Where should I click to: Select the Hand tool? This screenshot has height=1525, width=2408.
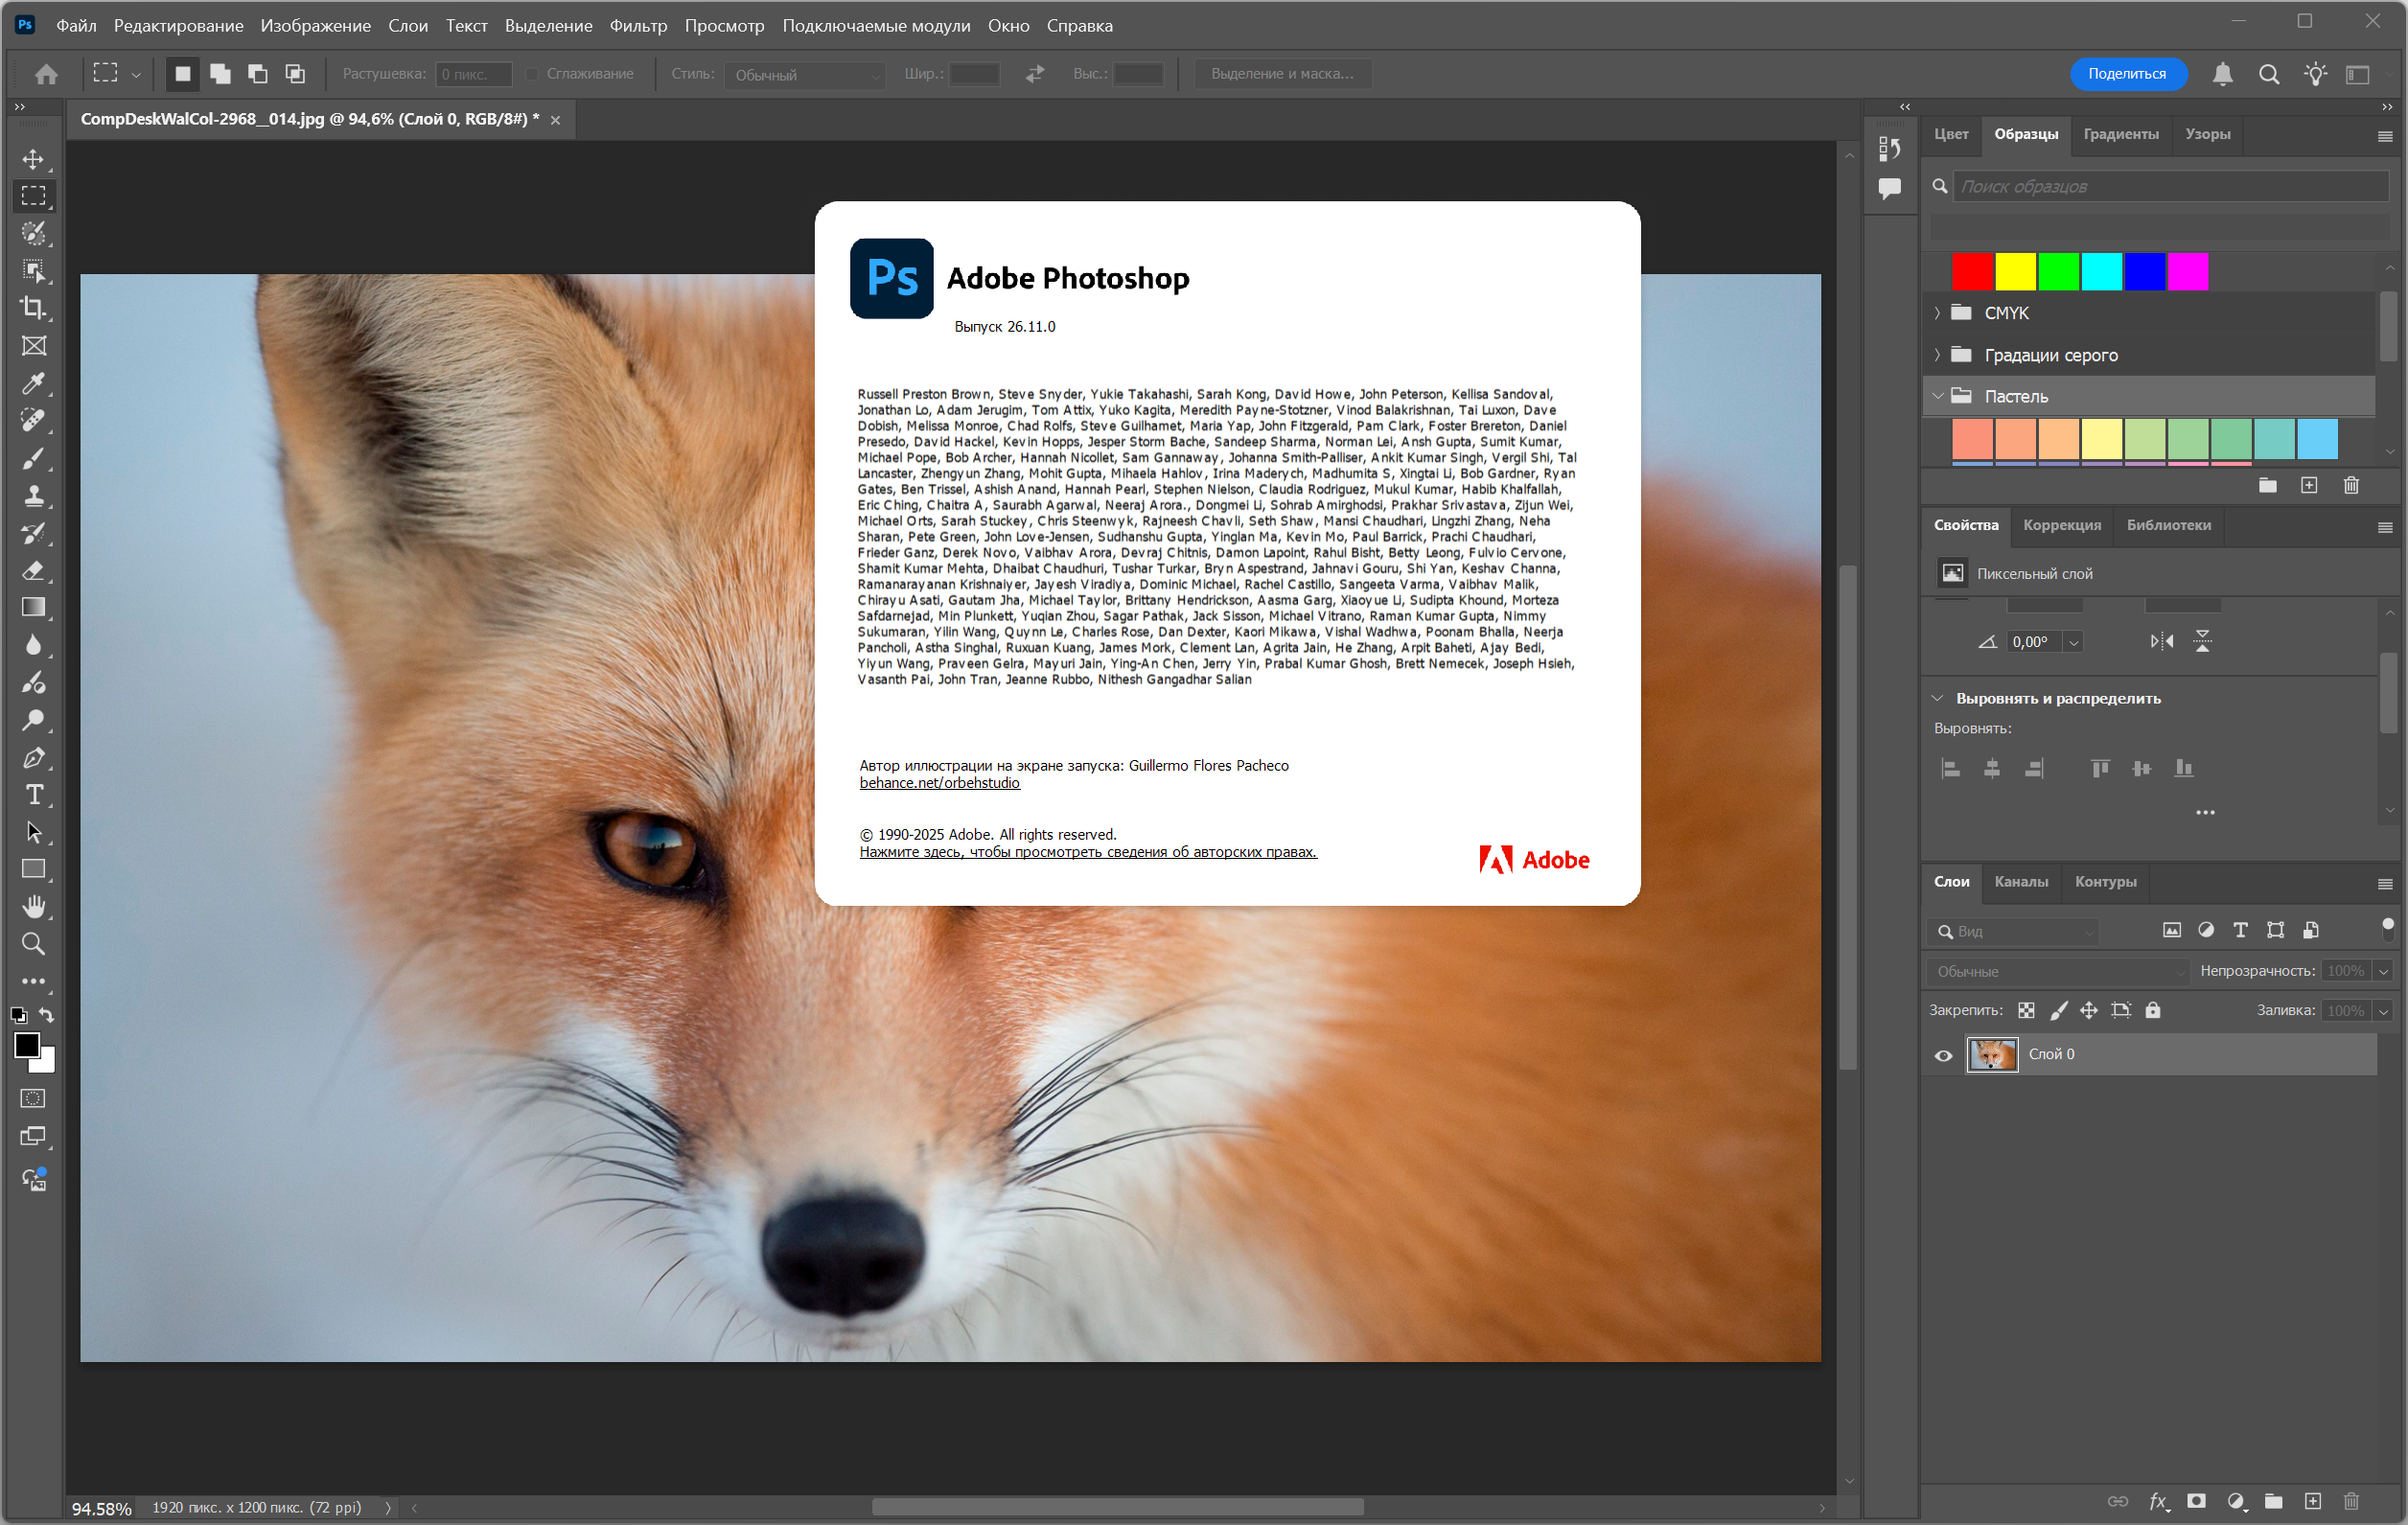click(x=33, y=907)
